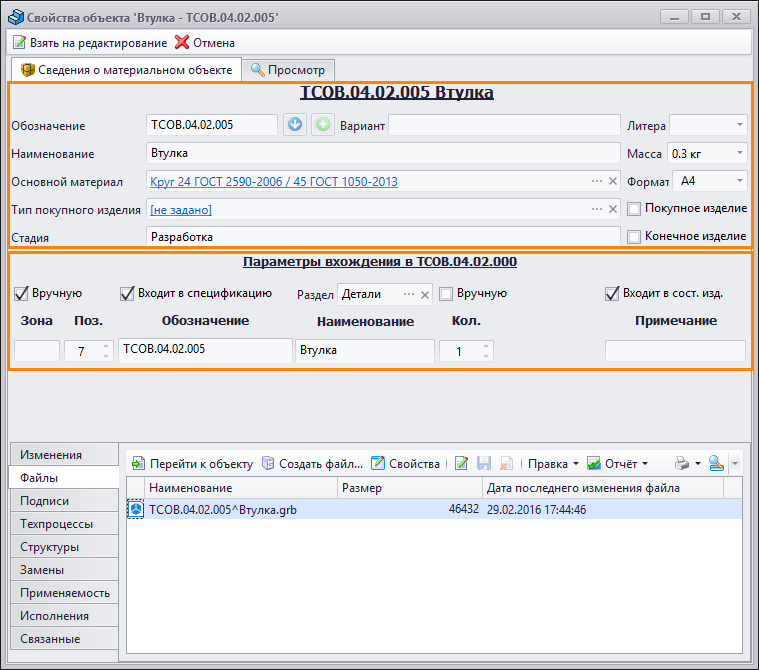Screen dimensions: 759x670
Task: Clear the Раздел field with X icon
Action: tap(424, 294)
